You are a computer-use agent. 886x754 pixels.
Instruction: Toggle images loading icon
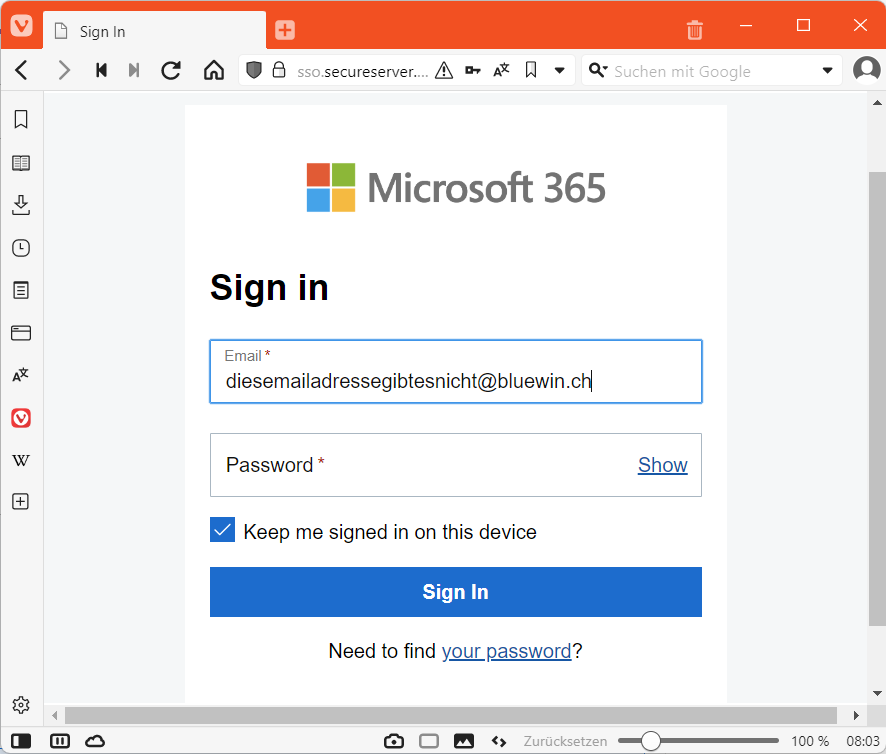click(464, 741)
